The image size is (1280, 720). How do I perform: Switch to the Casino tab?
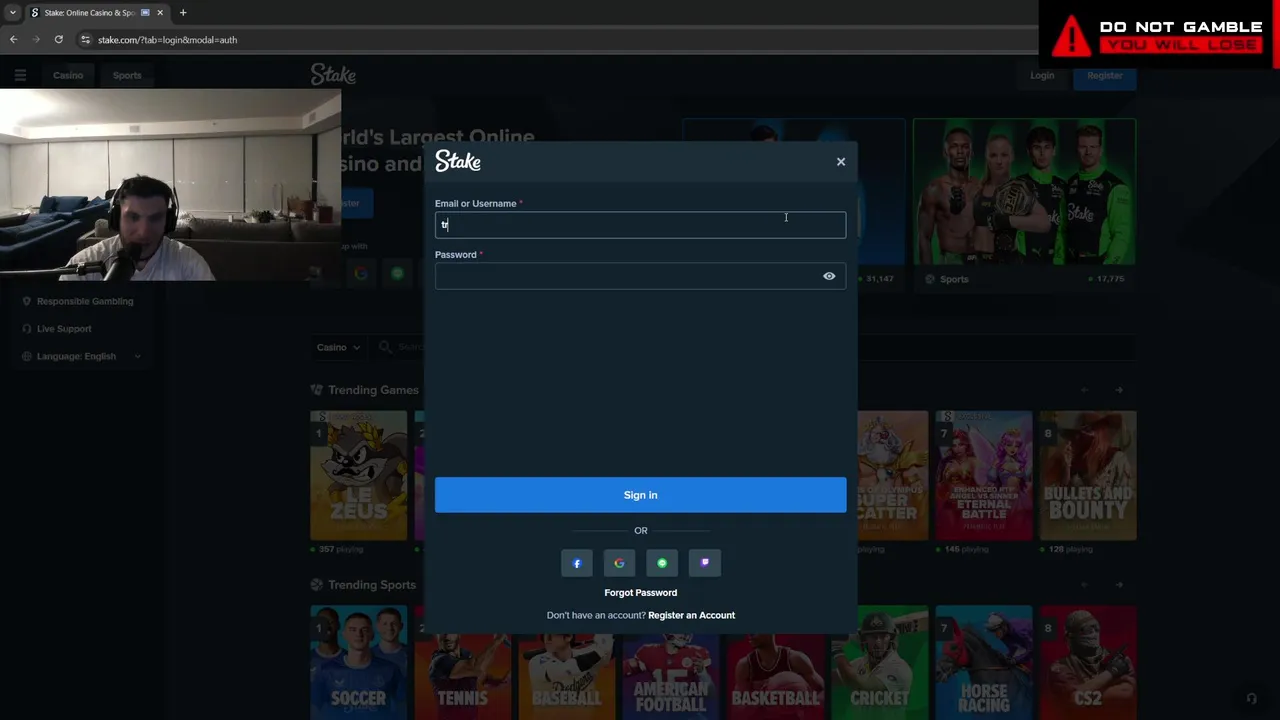(68, 75)
